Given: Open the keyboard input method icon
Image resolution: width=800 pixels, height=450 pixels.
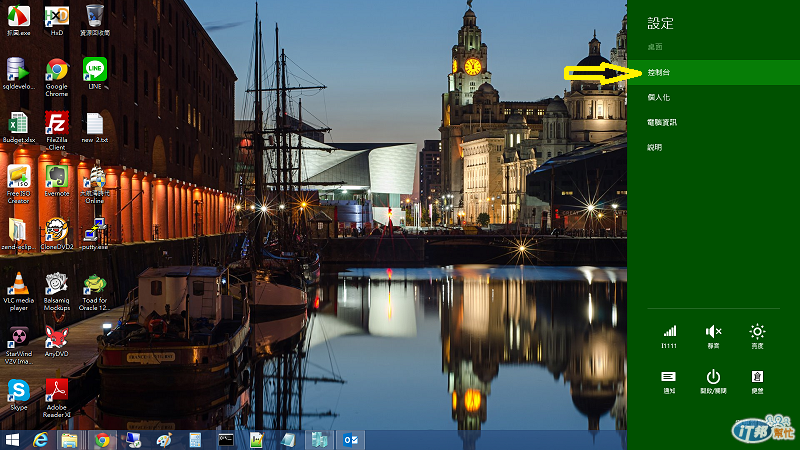Looking at the screenshot, I should click(x=757, y=377).
